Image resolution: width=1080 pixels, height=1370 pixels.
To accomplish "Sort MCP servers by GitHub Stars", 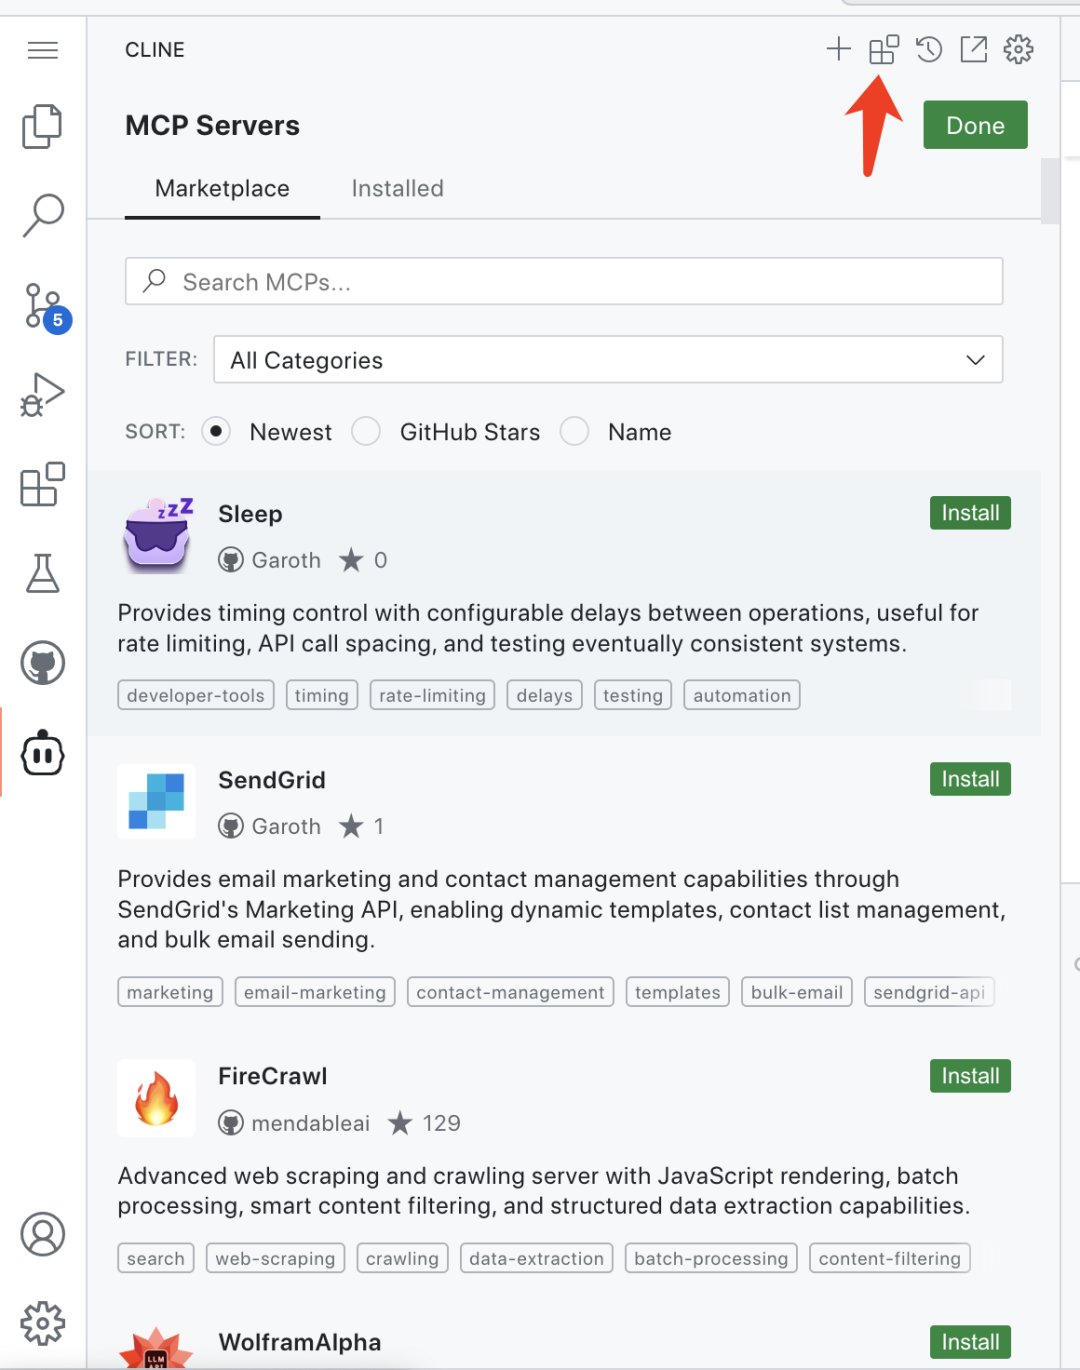I will click(366, 432).
